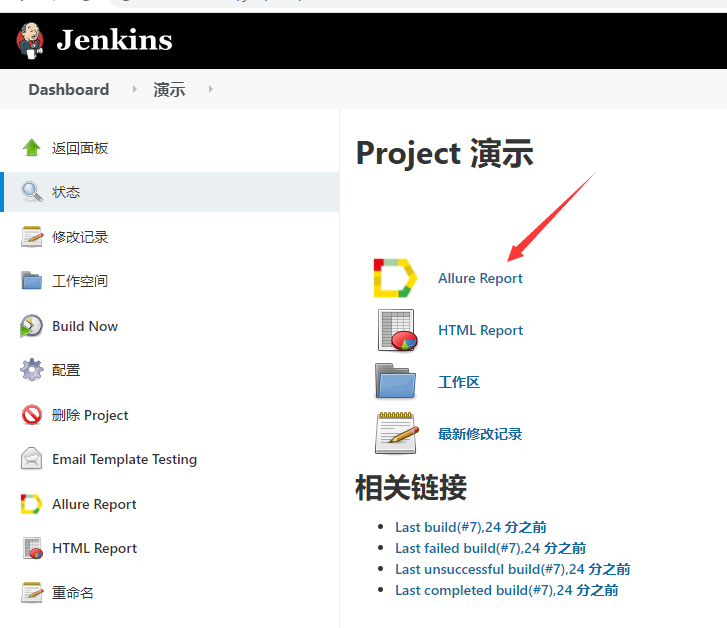The width and height of the screenshot is (727, 628).
Task: Click the green up arrow 返回面板 icon
Action: (x=32, y=147)
